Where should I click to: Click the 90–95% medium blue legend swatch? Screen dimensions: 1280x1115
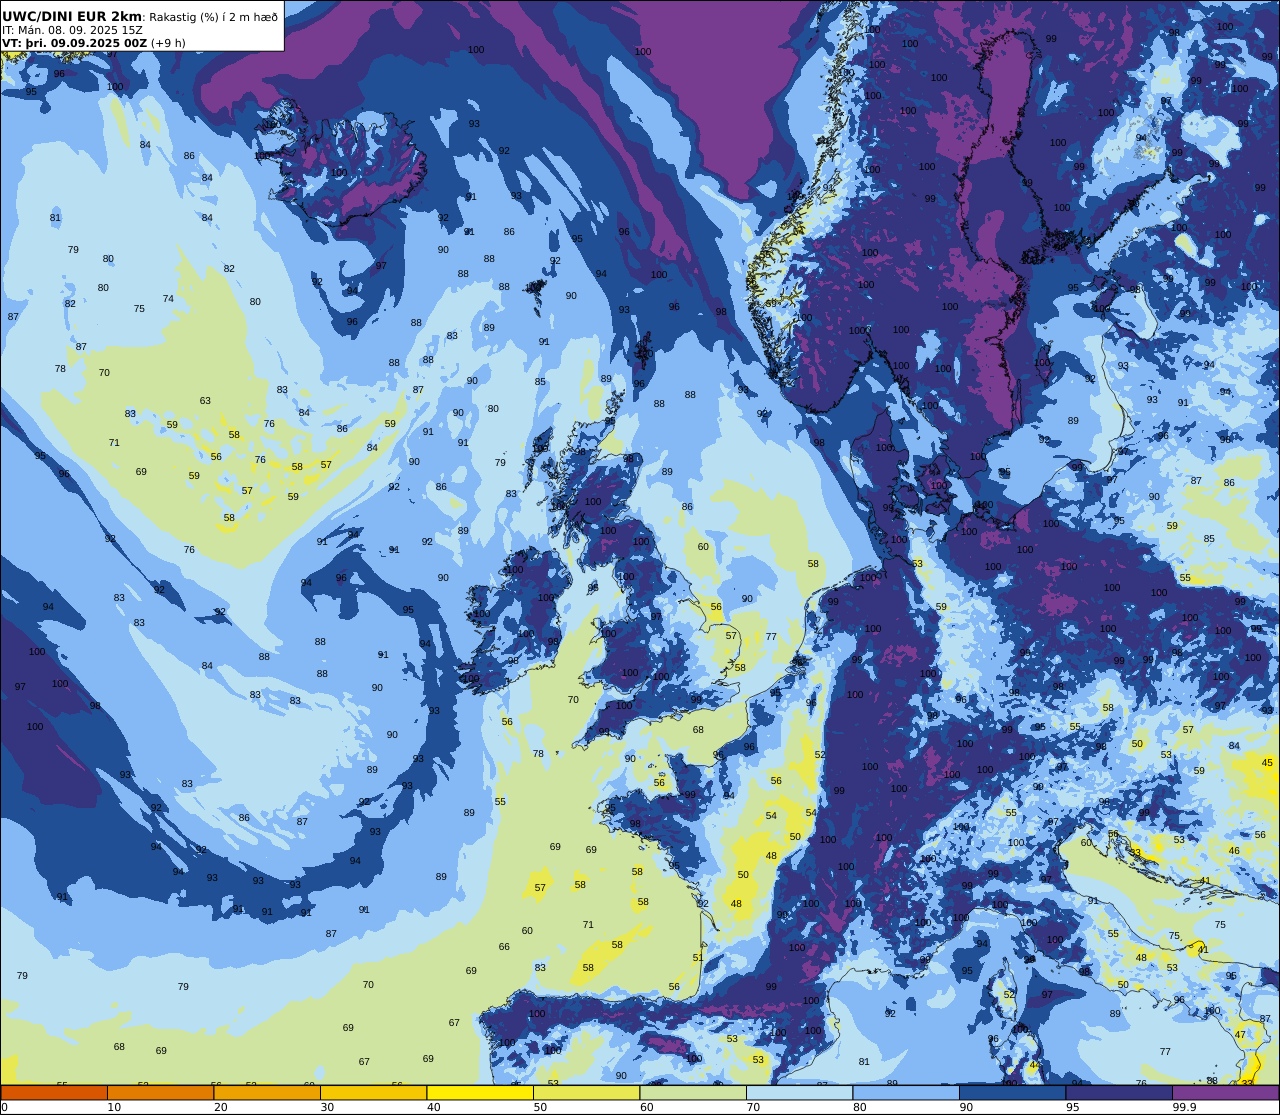pyautogui.click(x=1012, y=1092)
